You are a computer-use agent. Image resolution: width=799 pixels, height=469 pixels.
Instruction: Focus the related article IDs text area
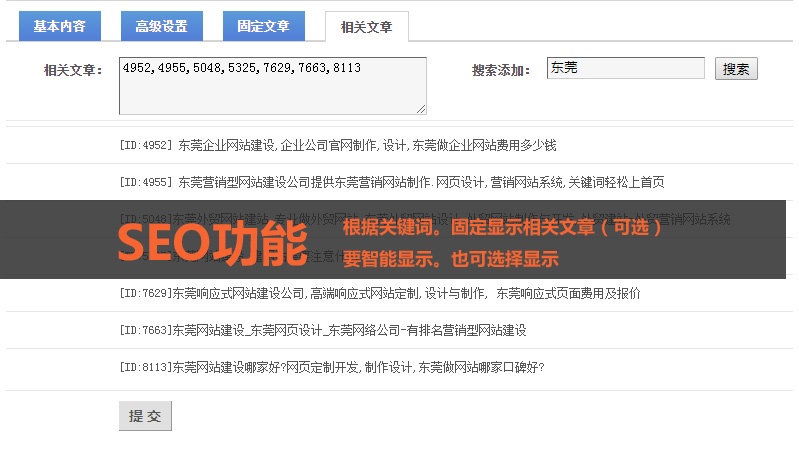pos(272,85)
